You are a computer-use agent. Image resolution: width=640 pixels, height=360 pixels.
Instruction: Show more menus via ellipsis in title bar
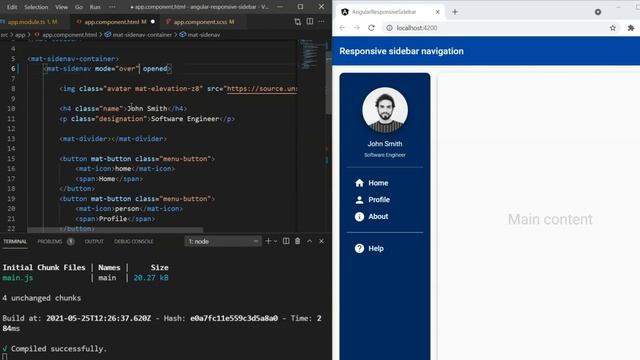click(112, 7)
